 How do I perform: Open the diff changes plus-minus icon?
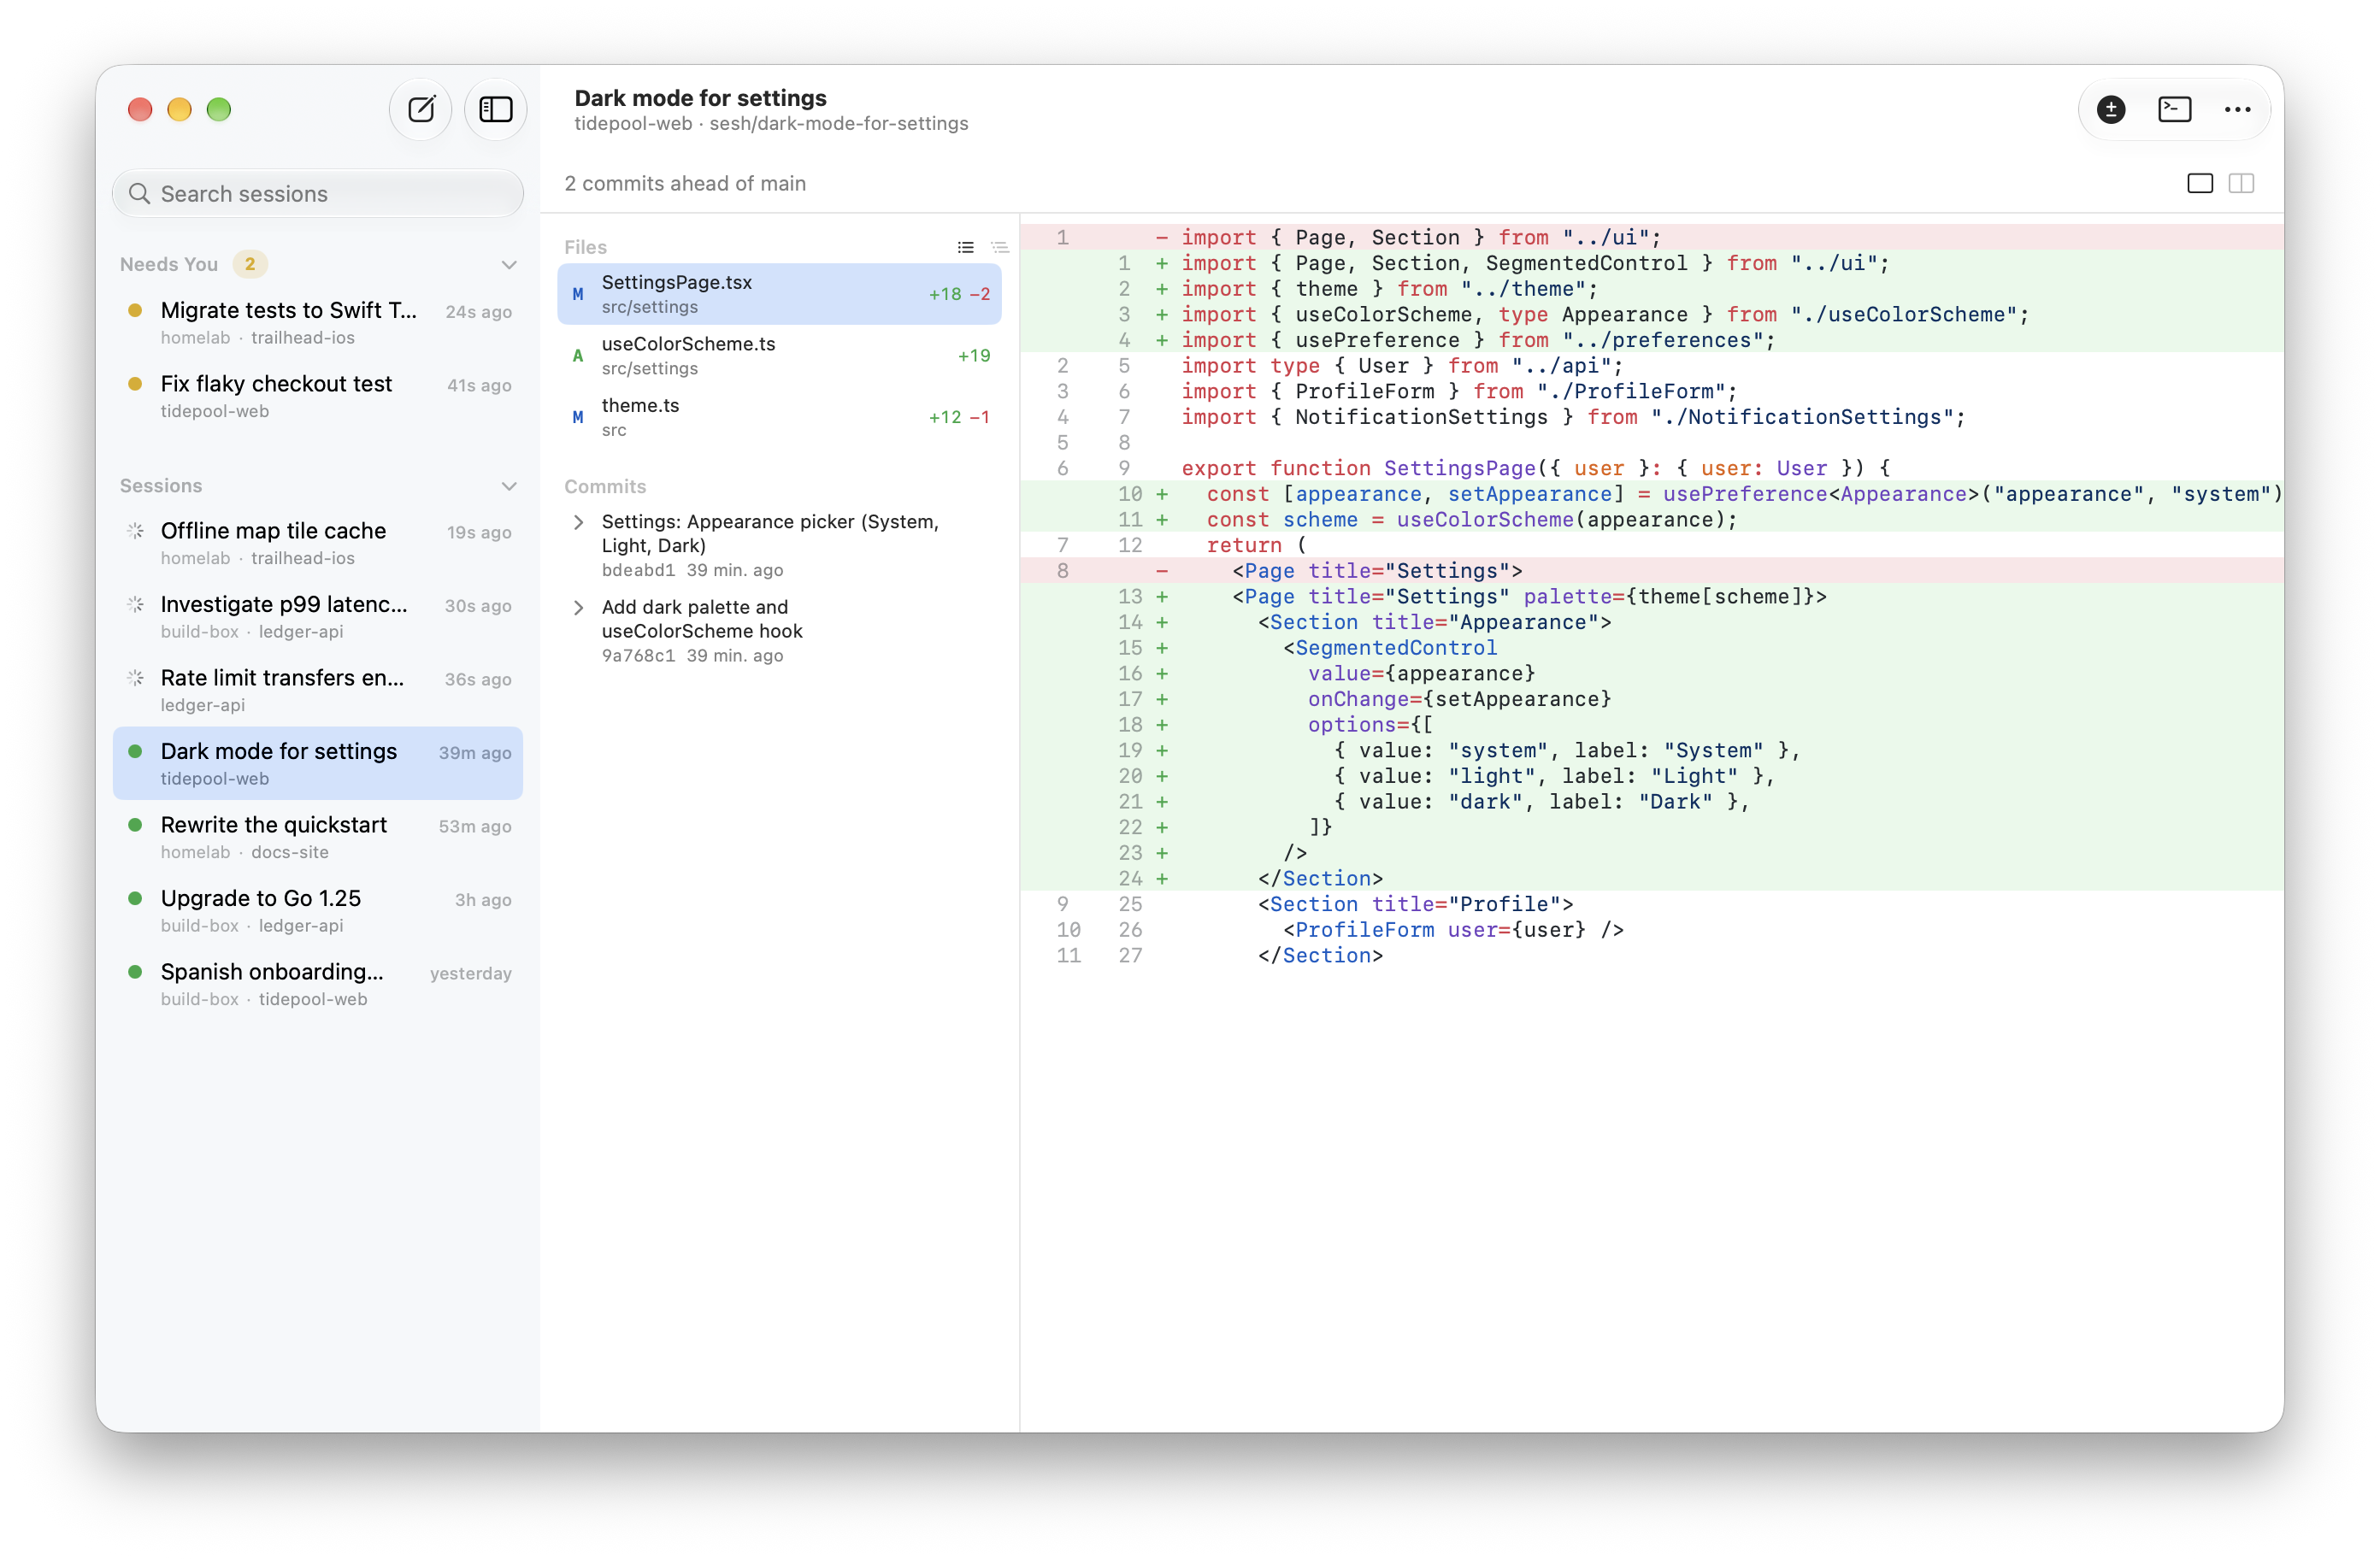coord(2111,109)
